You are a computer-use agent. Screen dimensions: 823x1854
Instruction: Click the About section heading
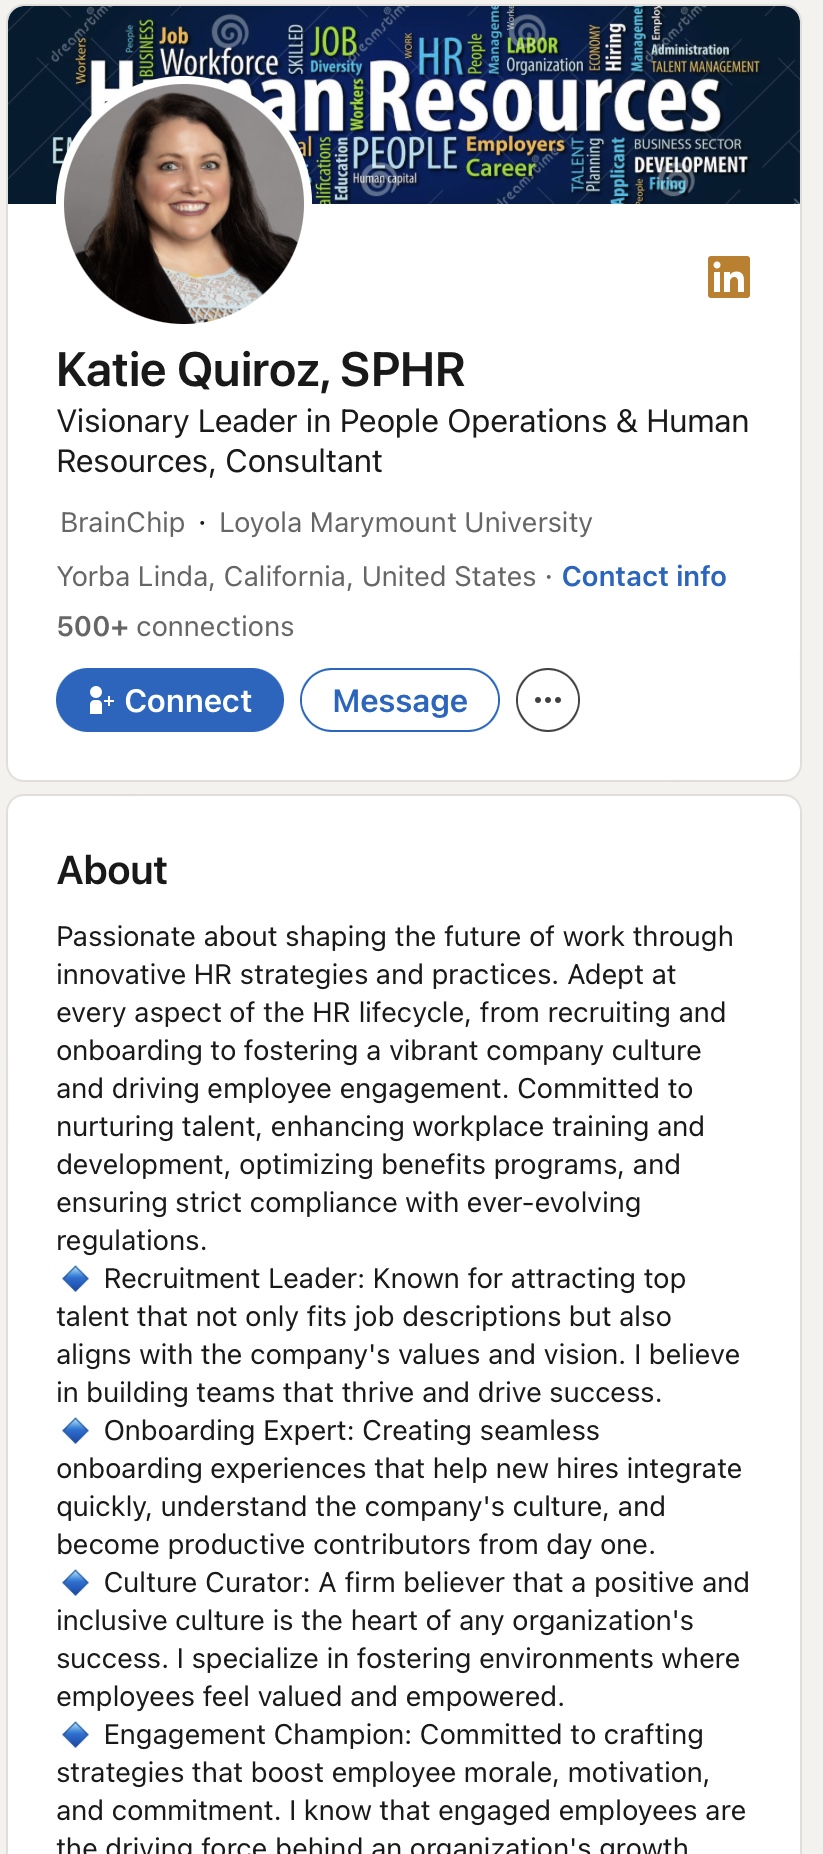pyautogui.click(x=112, y=870)
